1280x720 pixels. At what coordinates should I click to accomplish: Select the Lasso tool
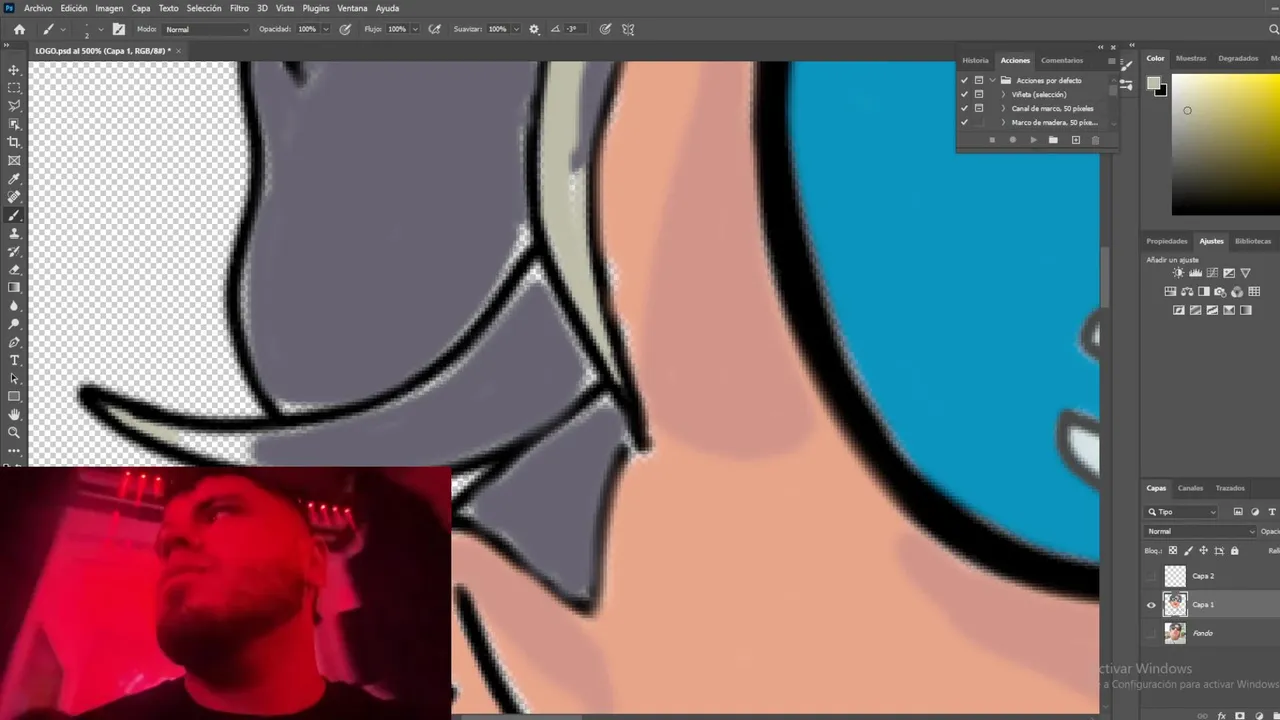point(14,106)
